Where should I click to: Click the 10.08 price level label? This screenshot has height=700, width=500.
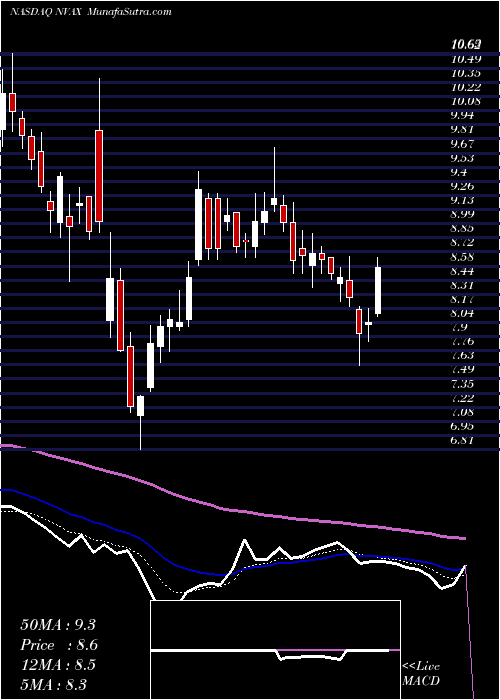[x=466, y=101]
